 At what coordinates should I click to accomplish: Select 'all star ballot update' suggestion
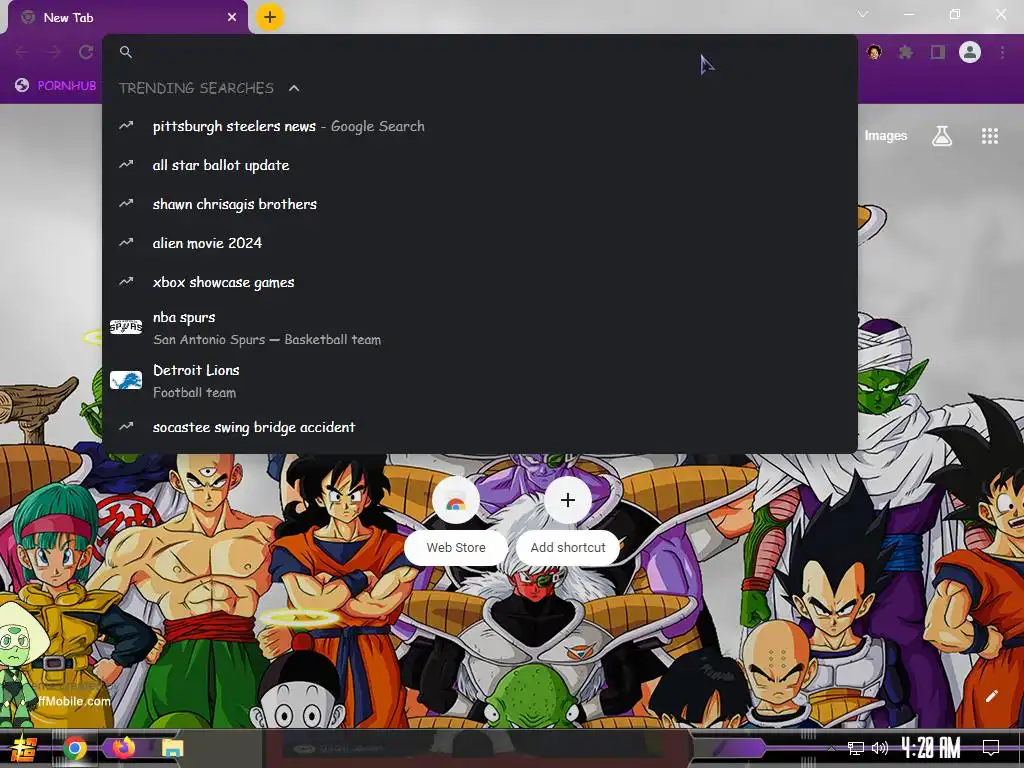coord(479,165)
